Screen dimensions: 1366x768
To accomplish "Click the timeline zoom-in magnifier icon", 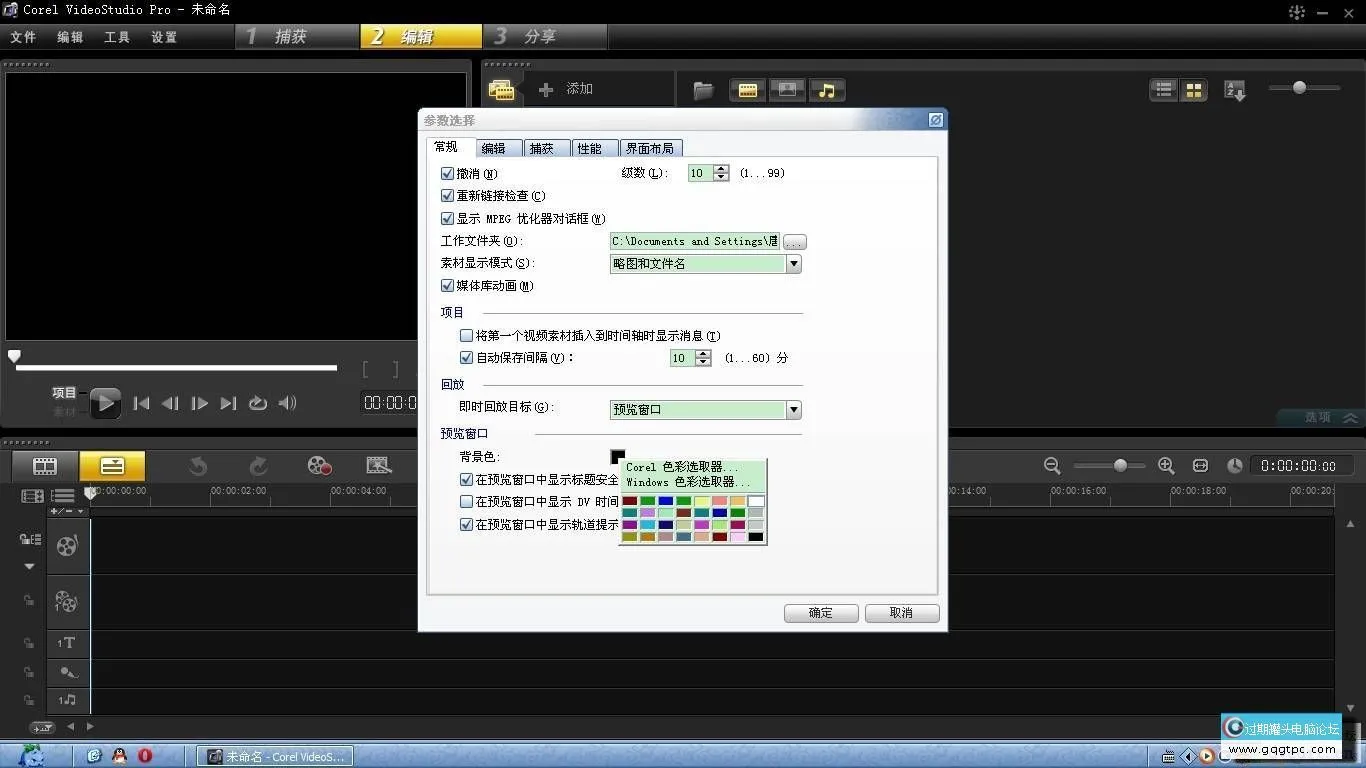I will tap(1165, 465).
